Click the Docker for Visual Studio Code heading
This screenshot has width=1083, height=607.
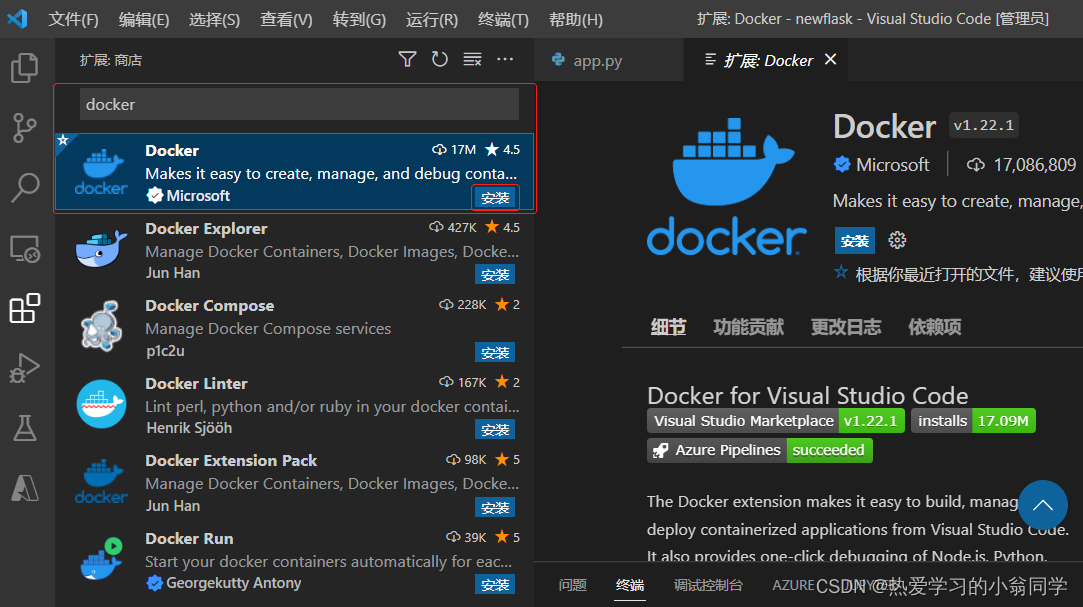807,395
